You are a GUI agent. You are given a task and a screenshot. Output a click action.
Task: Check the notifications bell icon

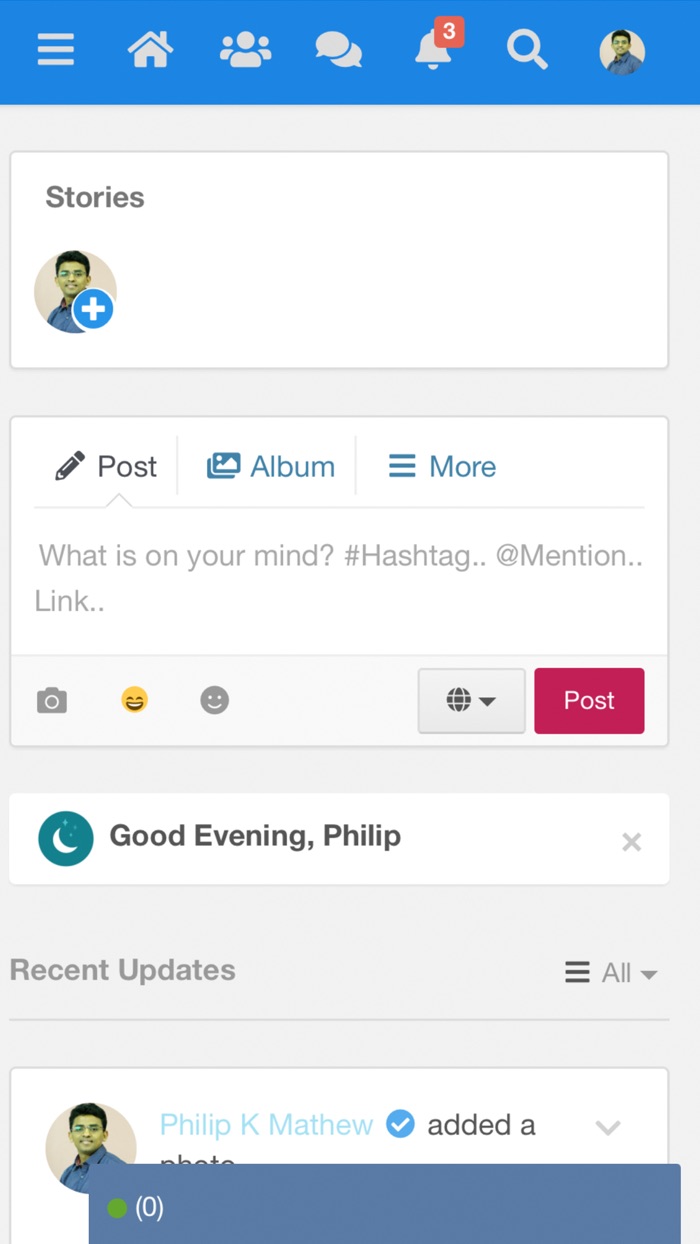(435, 50)
